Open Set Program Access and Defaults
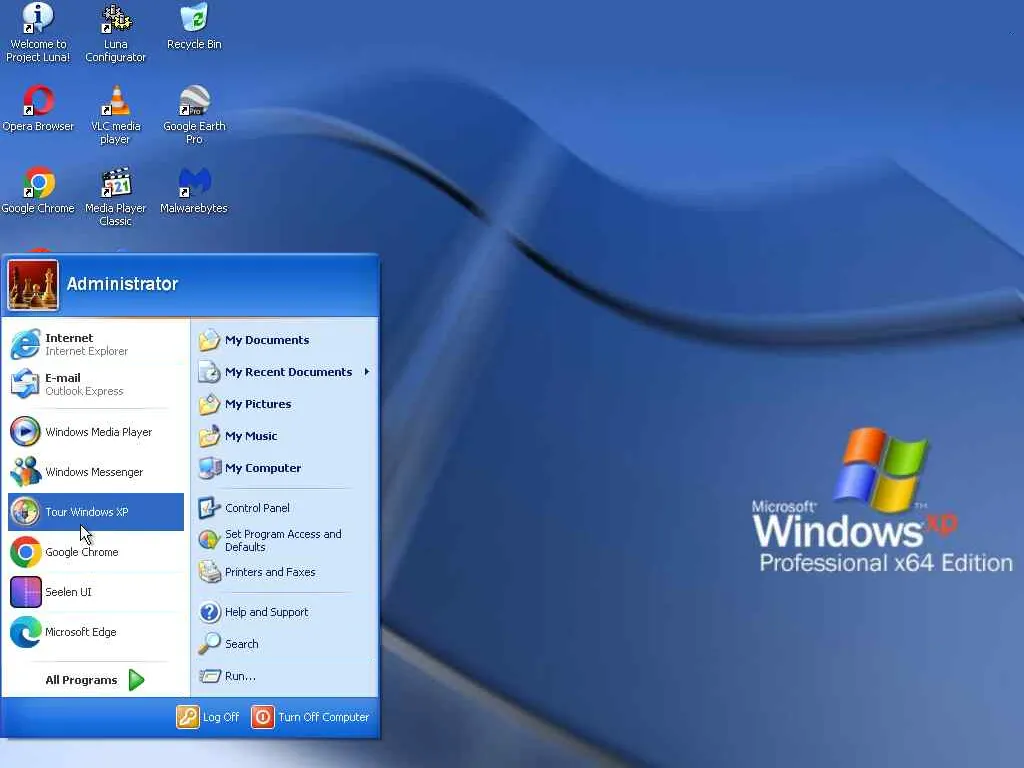 [x=284, y=540]
